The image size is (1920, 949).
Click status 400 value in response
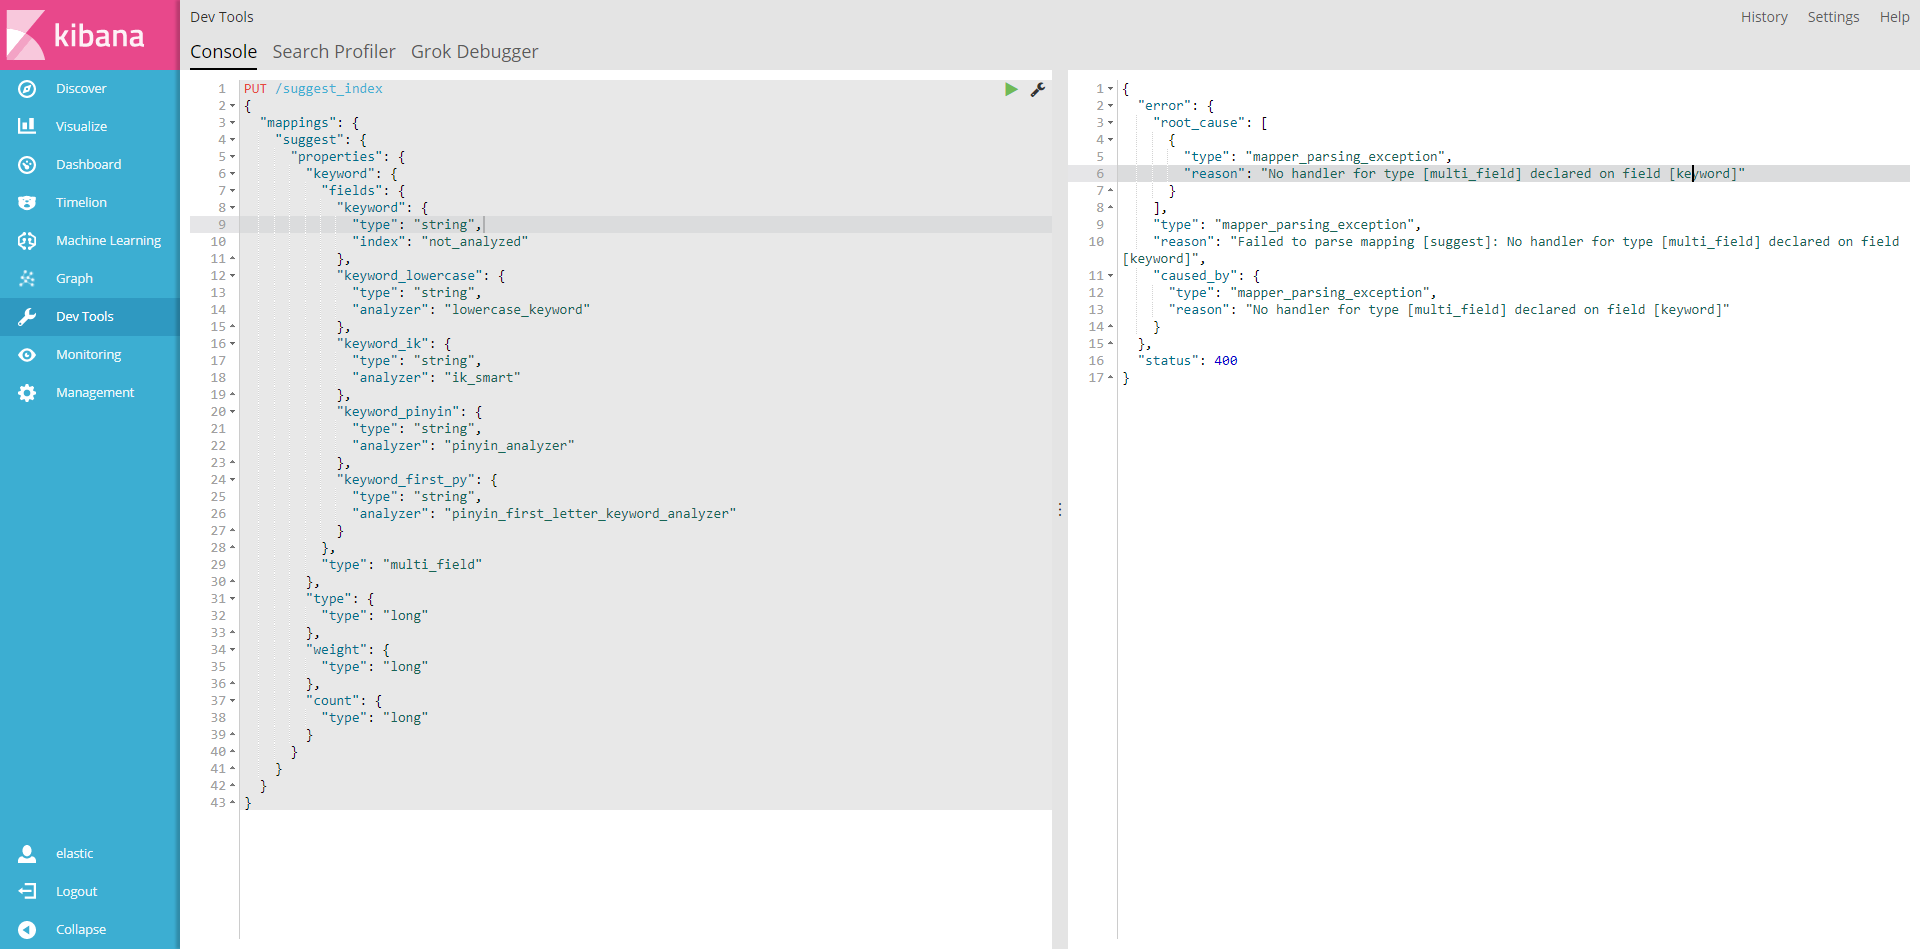pos(1226,361)
